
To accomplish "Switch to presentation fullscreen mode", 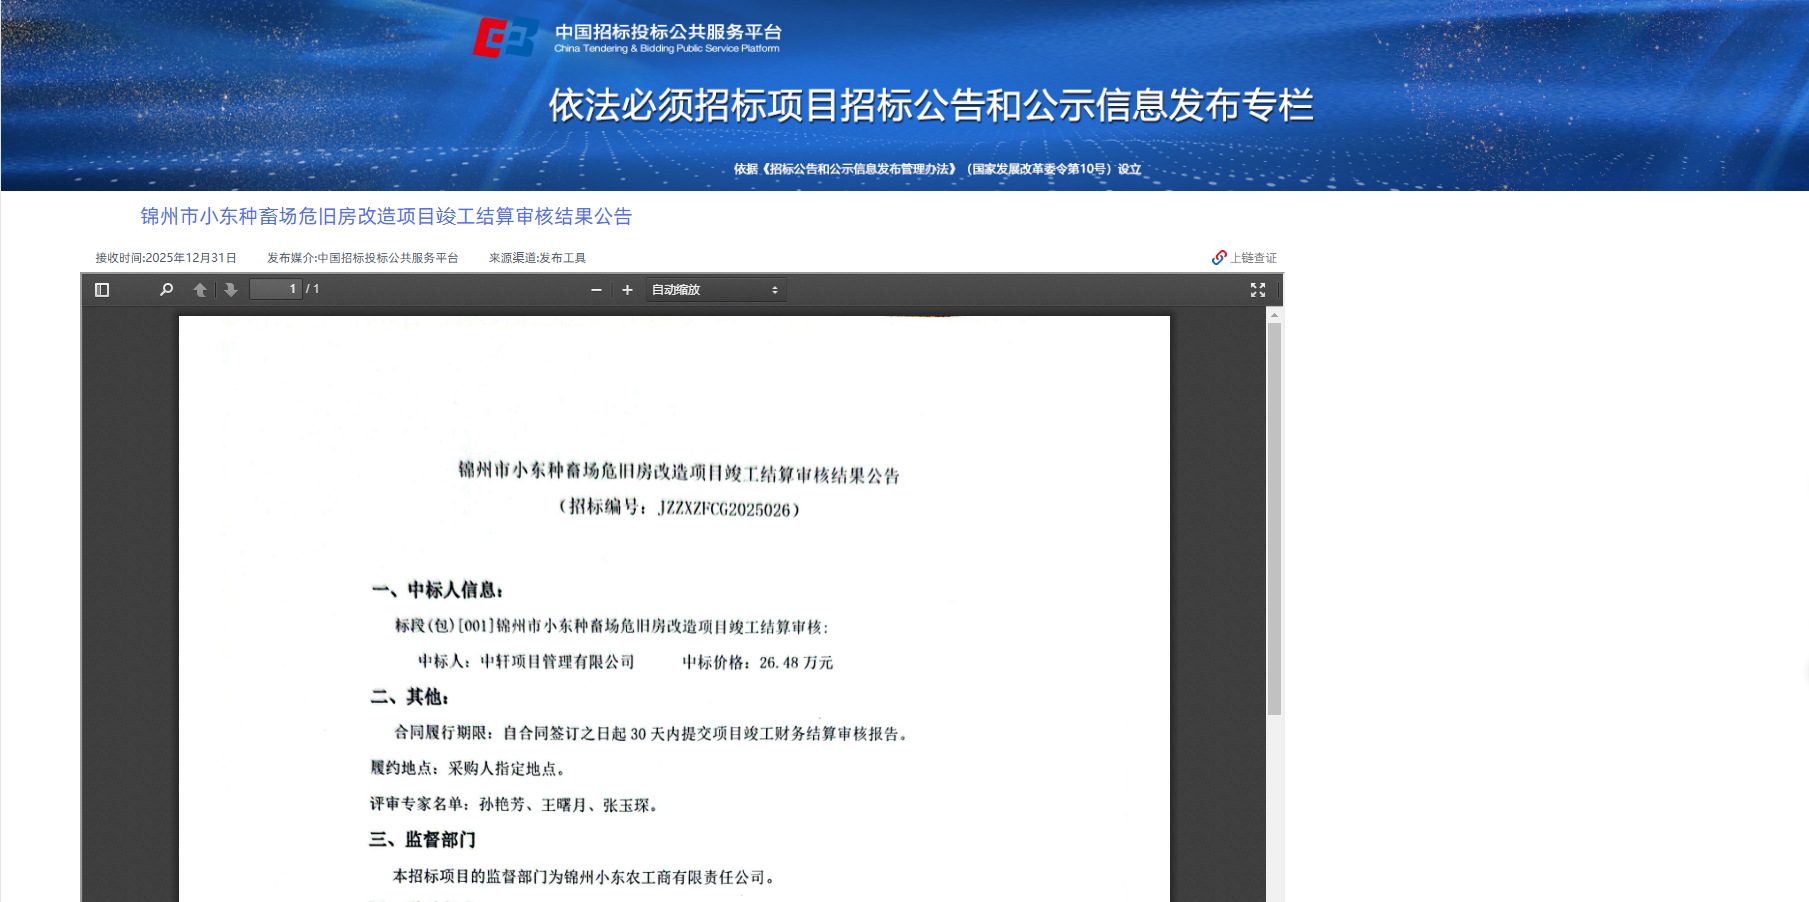I will (x=1258, y=290).
